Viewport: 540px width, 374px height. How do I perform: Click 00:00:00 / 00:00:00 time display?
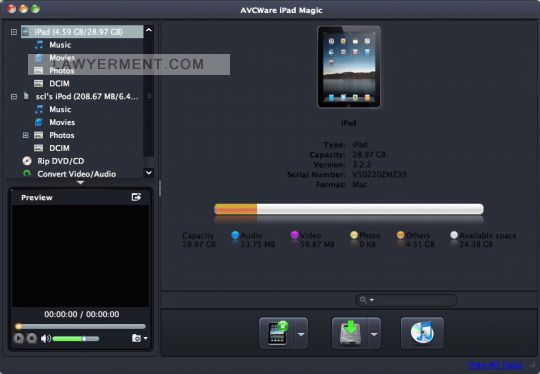click(x=82, y=314)
